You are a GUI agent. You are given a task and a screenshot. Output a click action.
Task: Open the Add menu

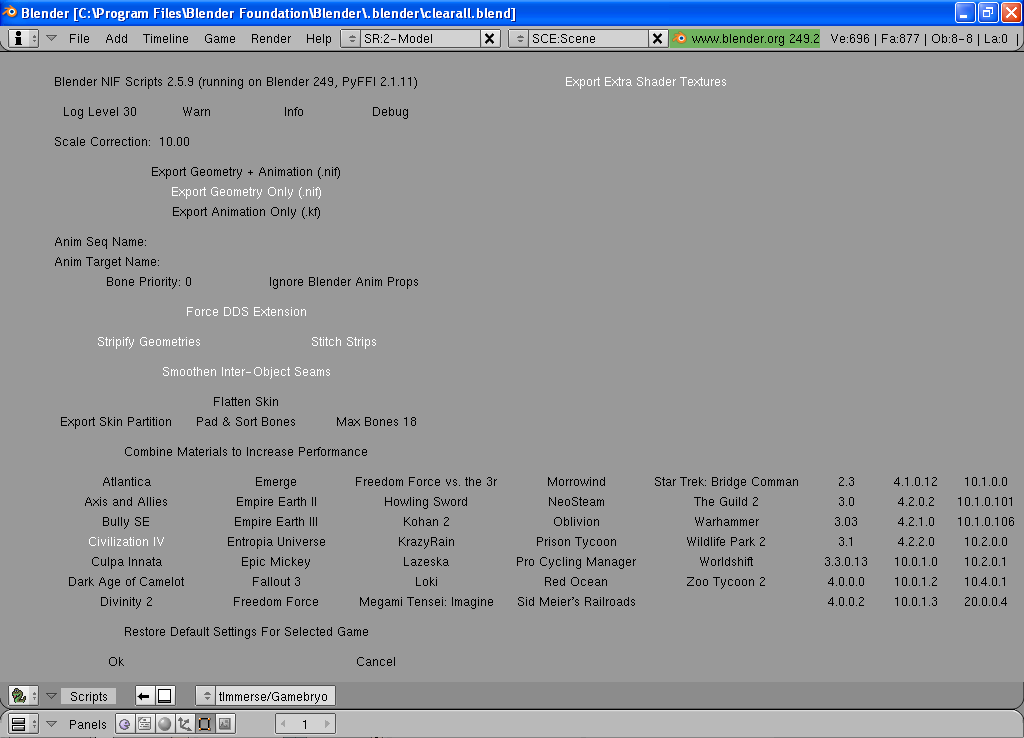point(116,39)
